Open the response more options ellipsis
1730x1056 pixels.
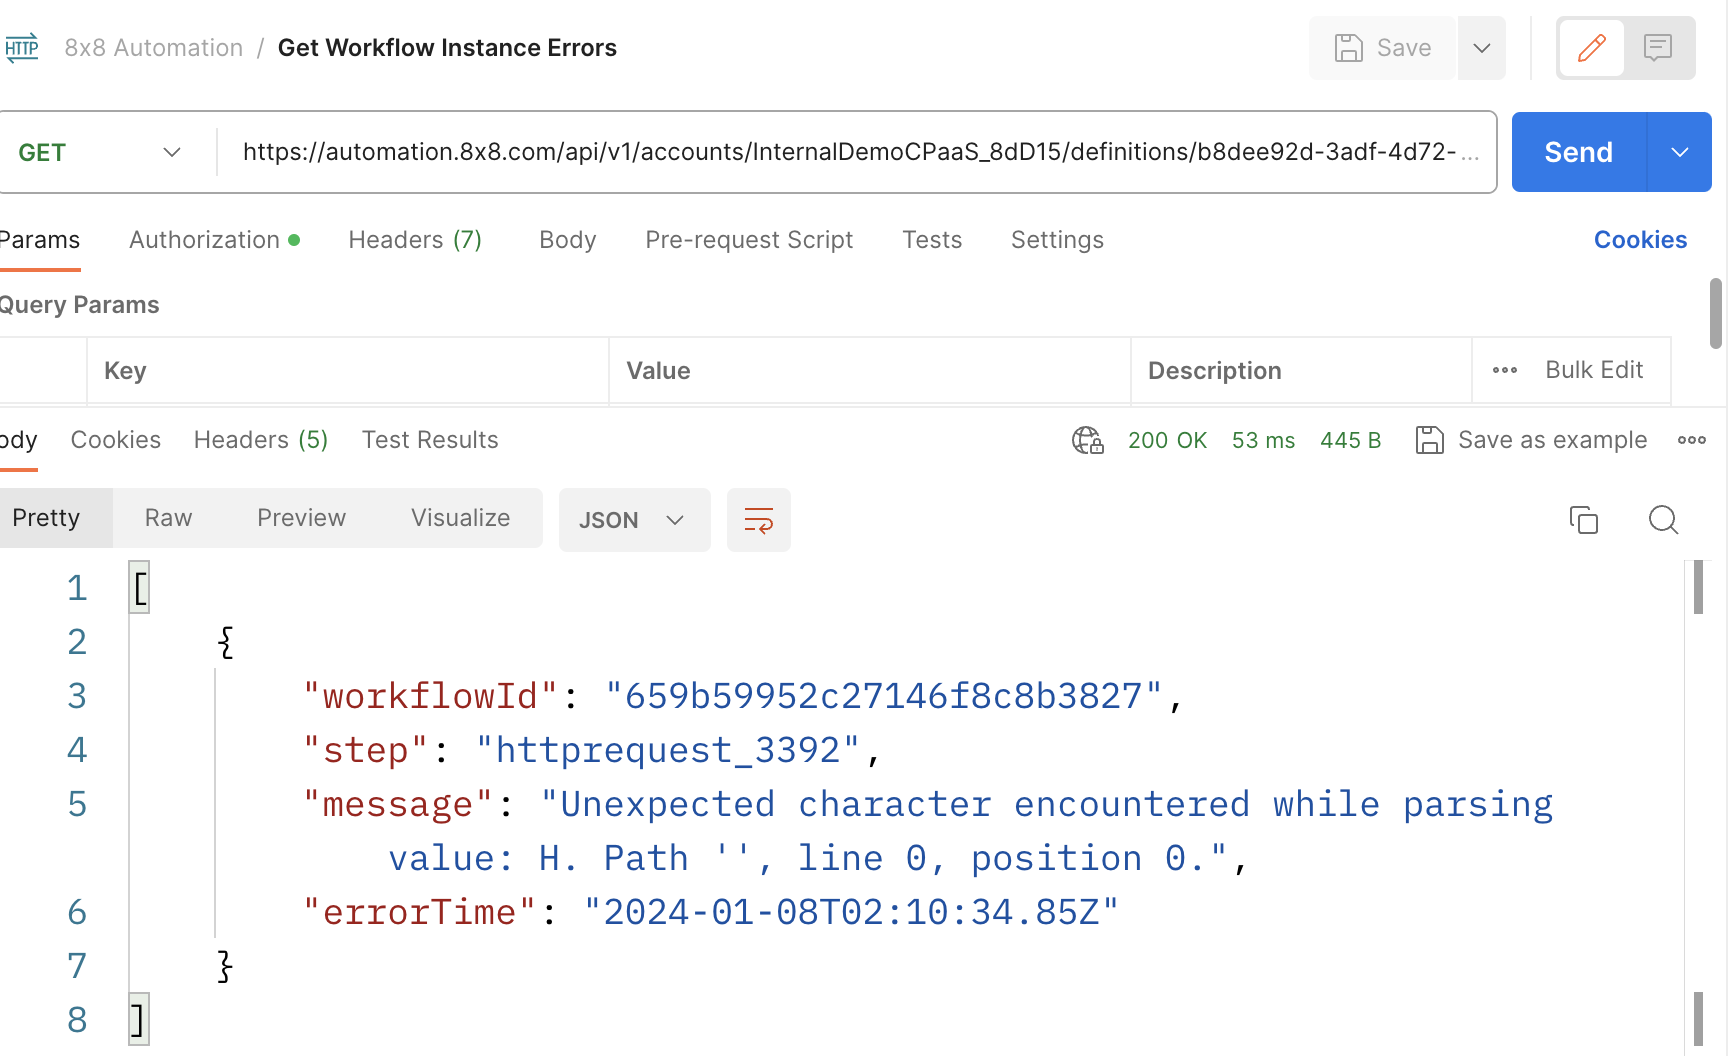pyautogui.click(x=1691, y=440)
